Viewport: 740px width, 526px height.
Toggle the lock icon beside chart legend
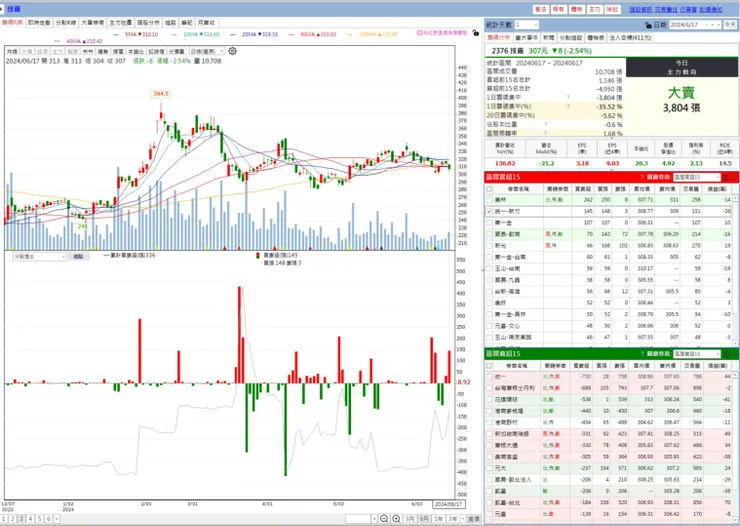[475, 33]
